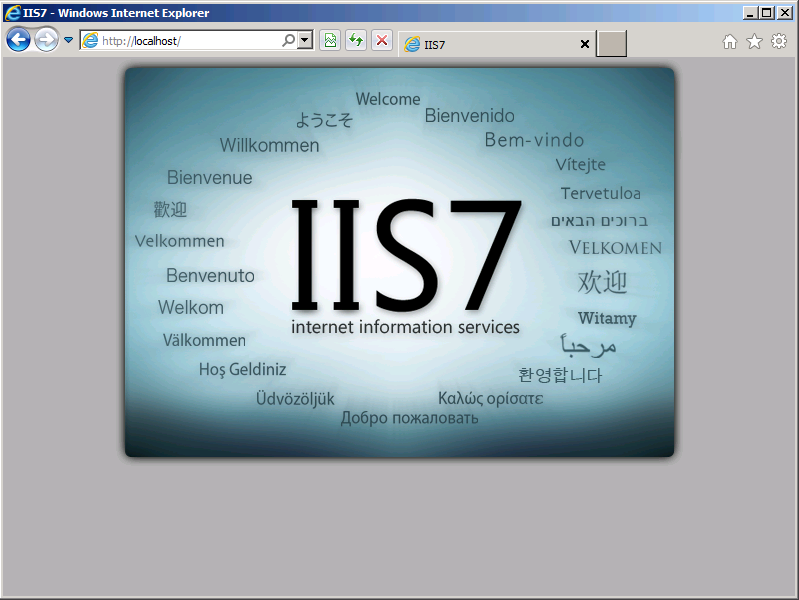
Task: Go to Home via the house icon
Action: [x=730, y=41]
